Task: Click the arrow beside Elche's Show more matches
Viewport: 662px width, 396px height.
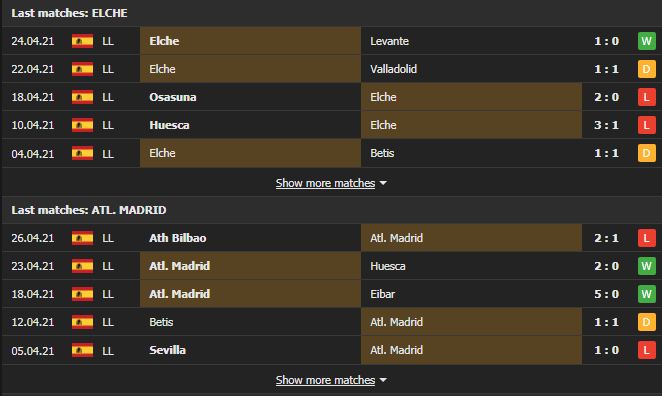Action: 383,183
